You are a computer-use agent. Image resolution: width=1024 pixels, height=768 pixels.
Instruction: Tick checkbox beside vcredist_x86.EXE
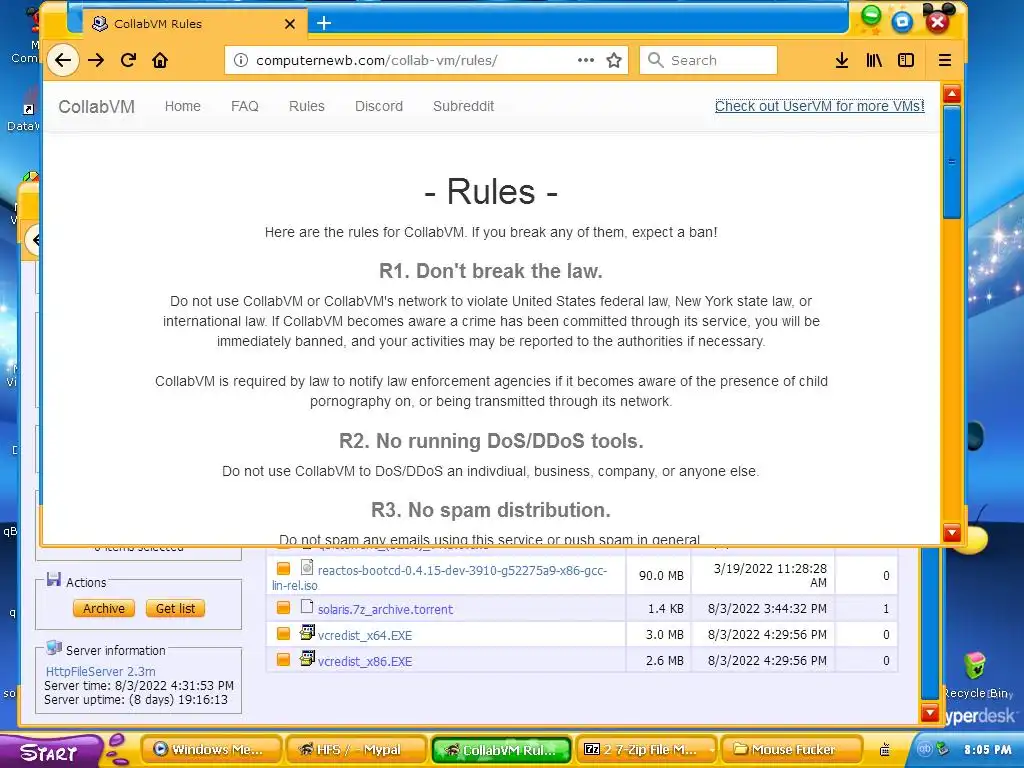pyautogui.click(x=283, y=660)
